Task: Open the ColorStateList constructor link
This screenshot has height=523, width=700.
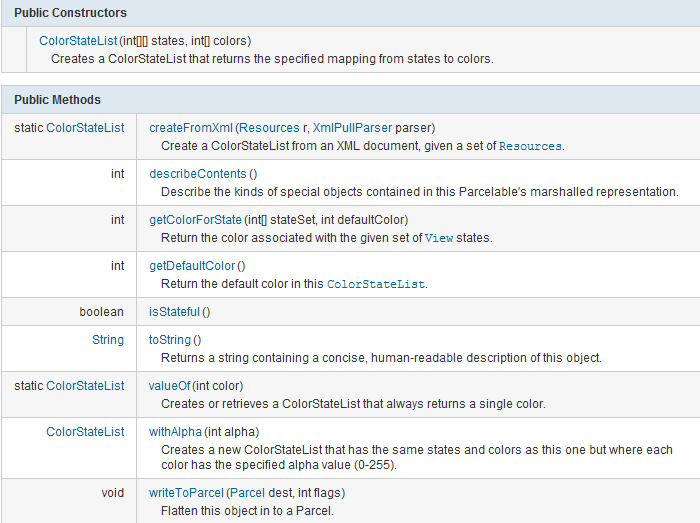Action: [76, 41]
